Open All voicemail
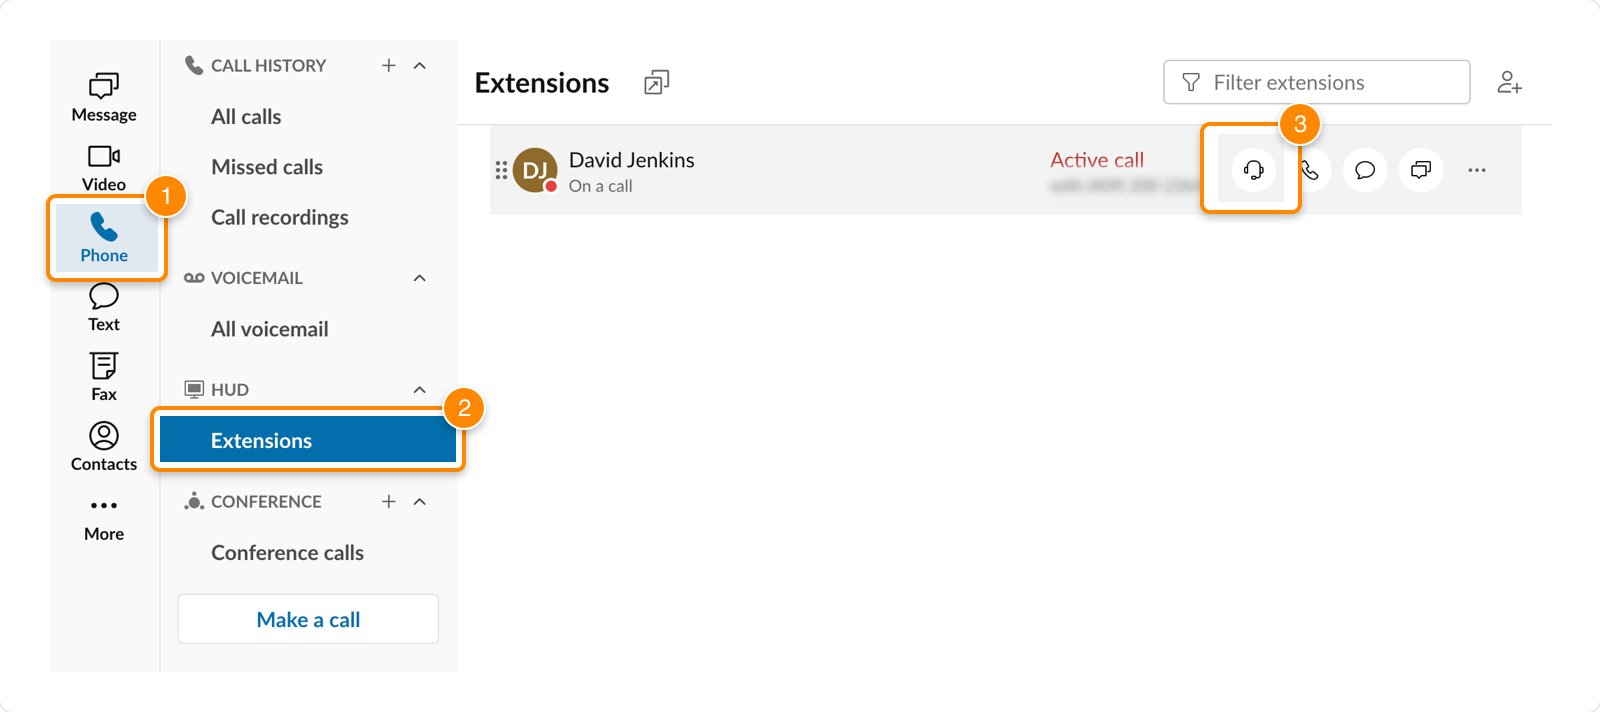 point(270,329)
